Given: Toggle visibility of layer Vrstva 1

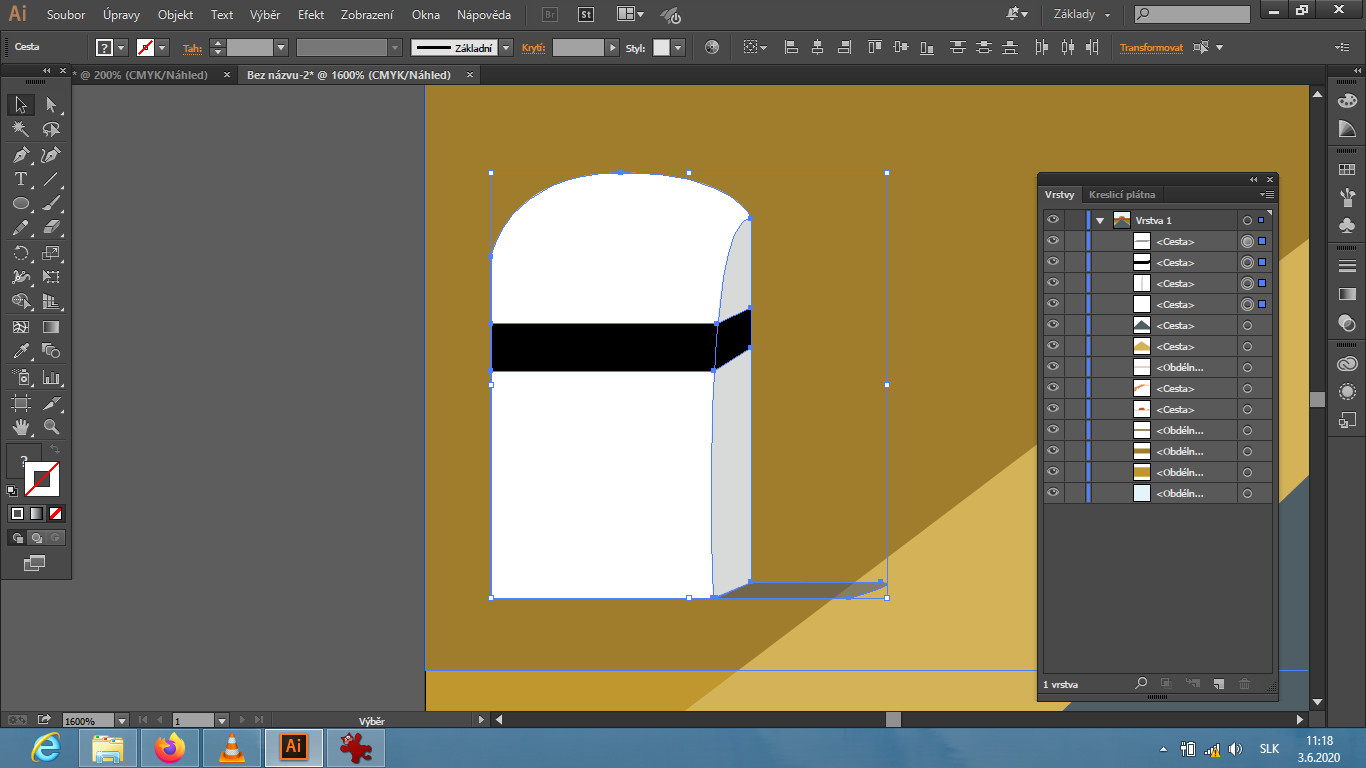Looking at the screenshot, I should tap(1053, 220).
